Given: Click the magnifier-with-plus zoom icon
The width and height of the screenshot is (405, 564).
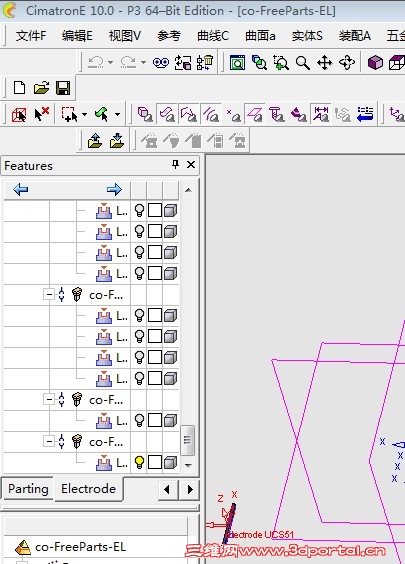Looking at the screenshot, I should click(x=281, y=63).
